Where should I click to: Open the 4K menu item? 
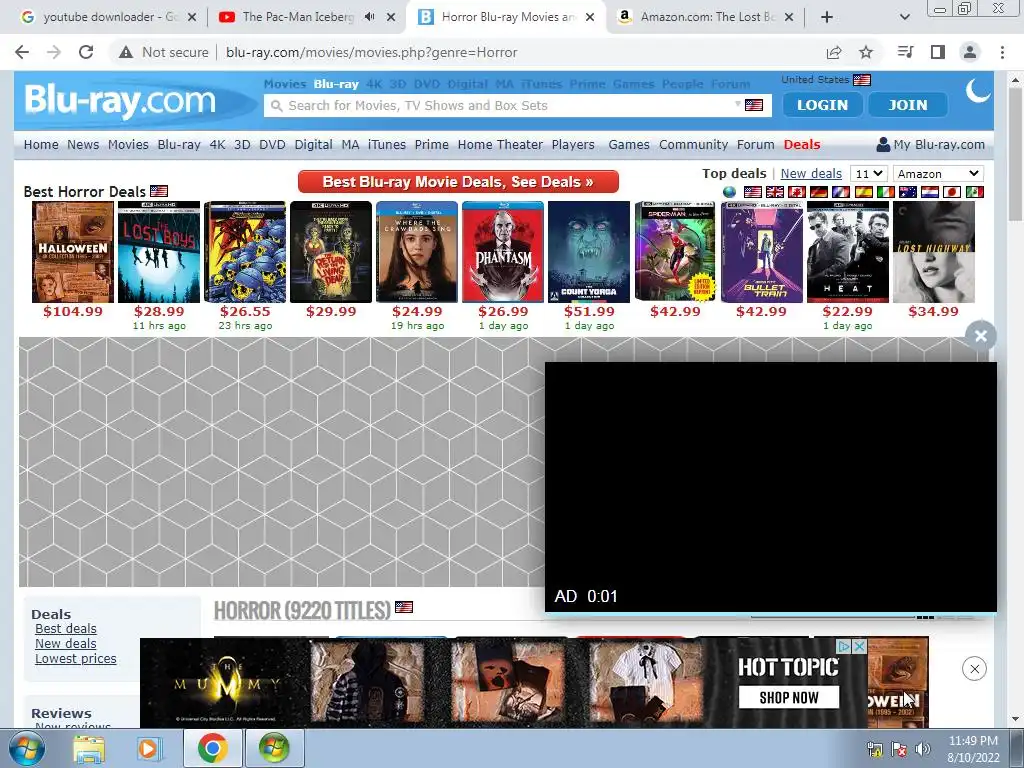[217, 144]
